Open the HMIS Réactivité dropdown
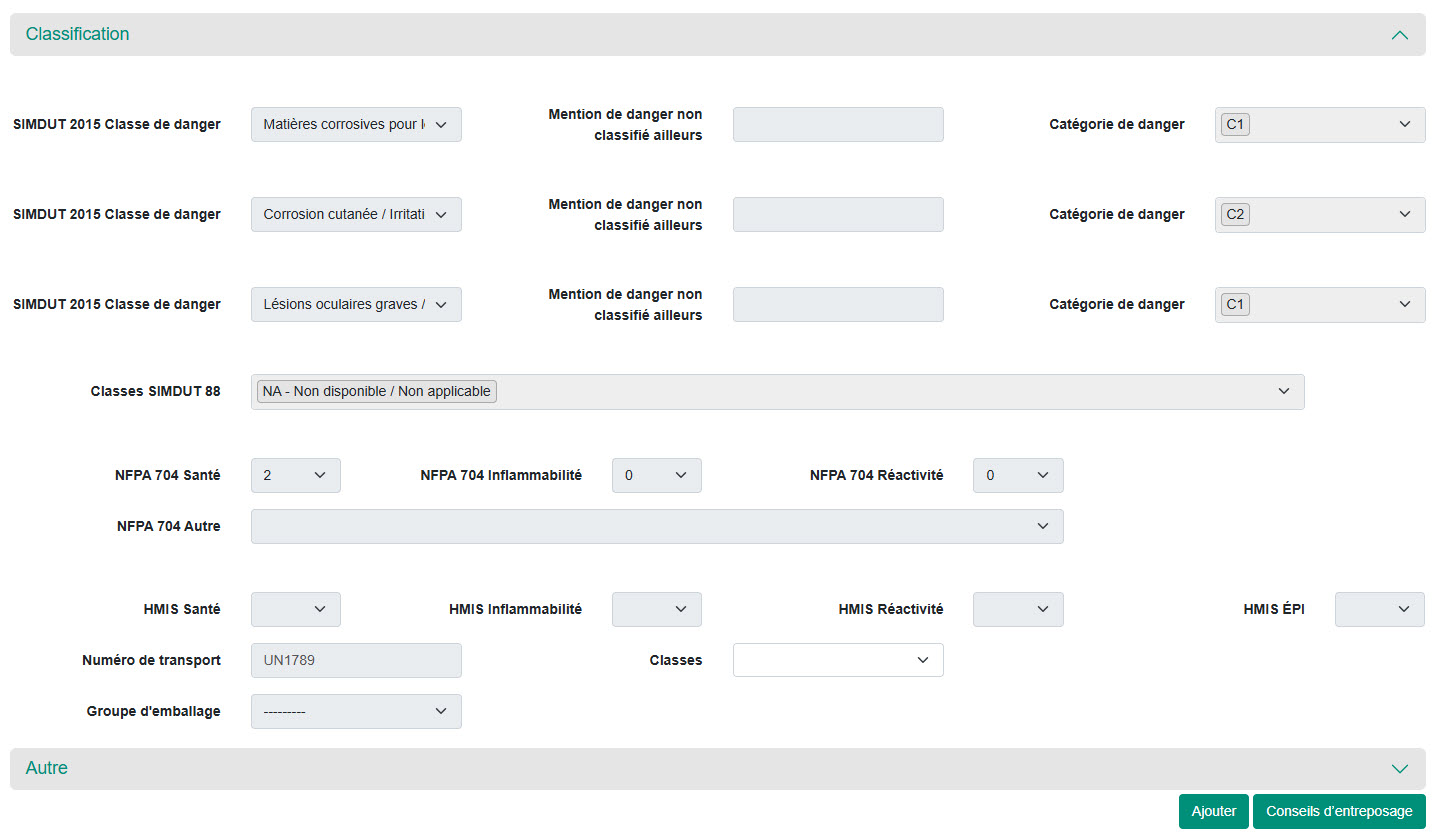 [1017, 609]
